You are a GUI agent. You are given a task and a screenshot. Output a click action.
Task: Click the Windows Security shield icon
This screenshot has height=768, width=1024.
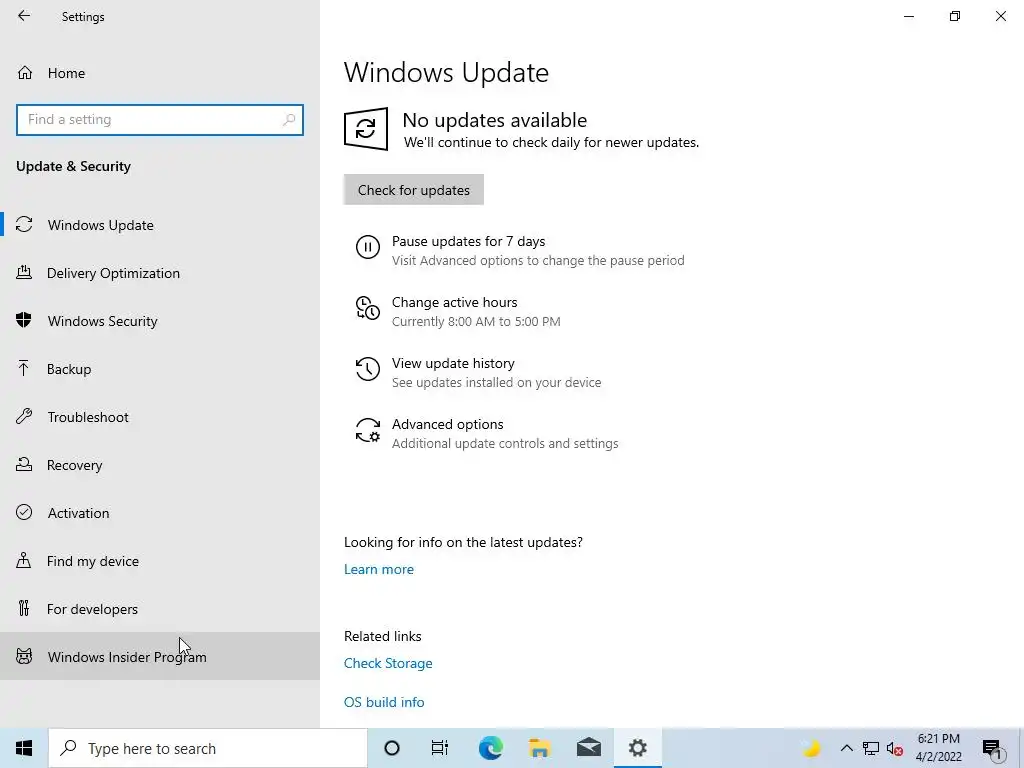click(24, 320)
